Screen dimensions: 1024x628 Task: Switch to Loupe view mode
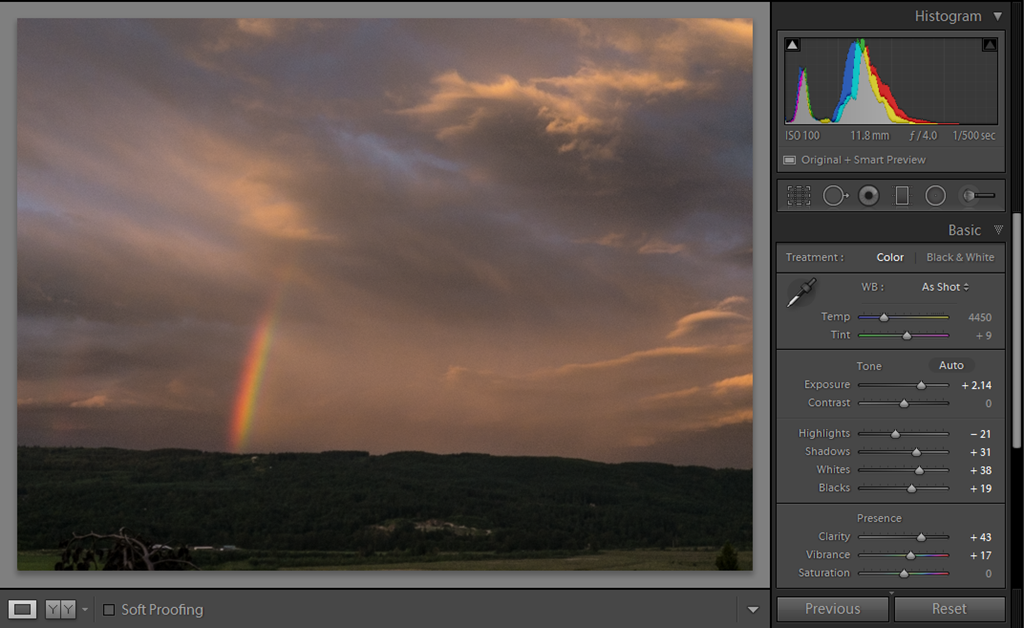coord(22,609)
